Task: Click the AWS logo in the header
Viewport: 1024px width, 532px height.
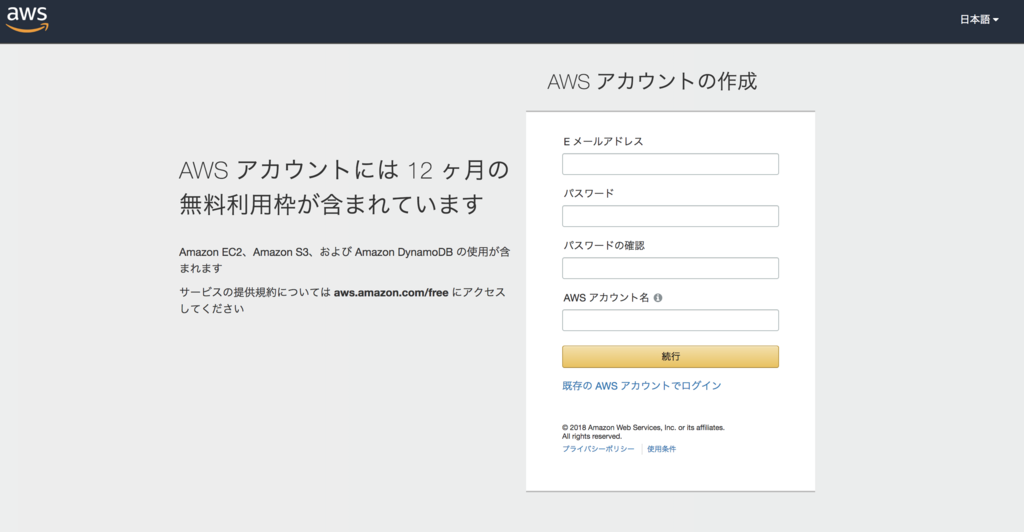Action: click(27, 20)
